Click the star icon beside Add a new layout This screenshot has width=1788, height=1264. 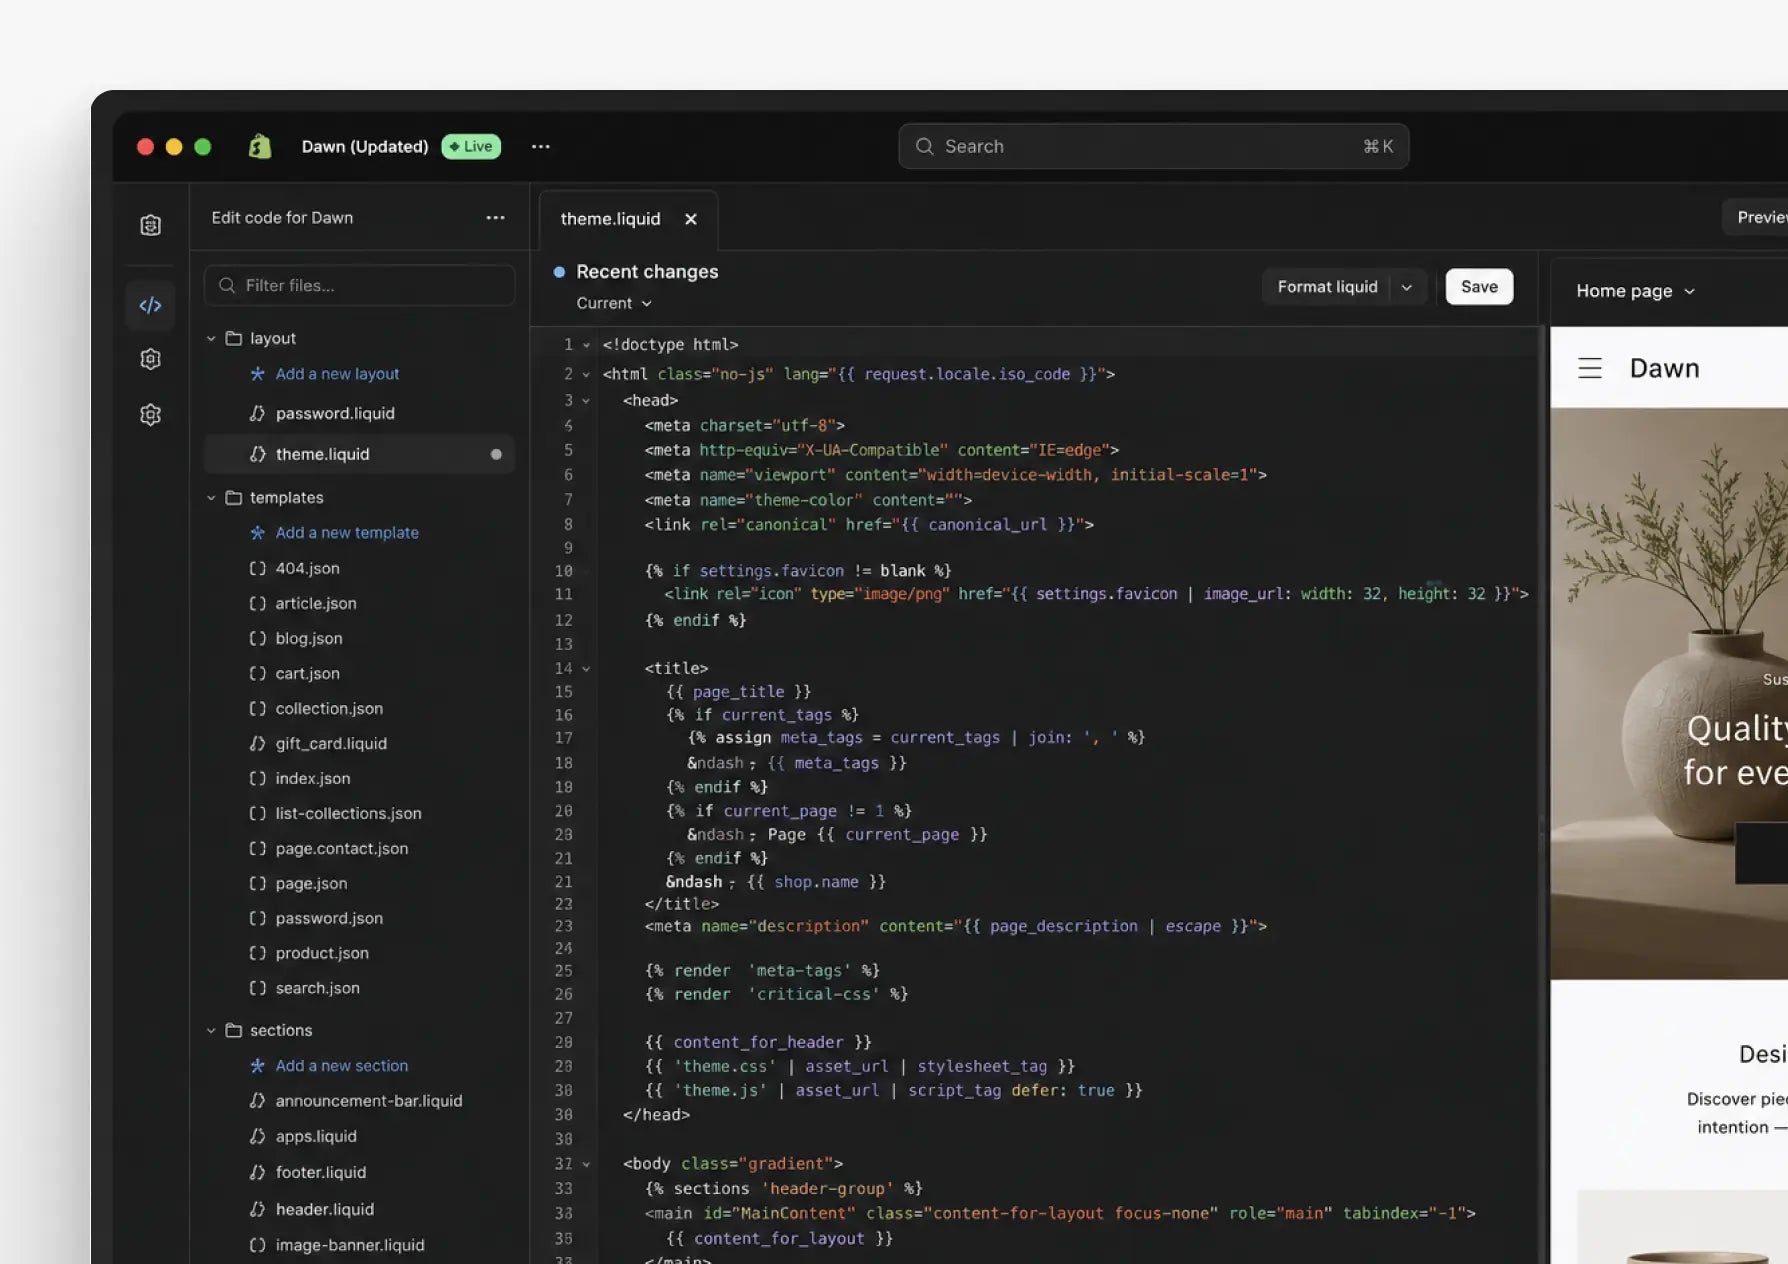click(x=257, y=374)
